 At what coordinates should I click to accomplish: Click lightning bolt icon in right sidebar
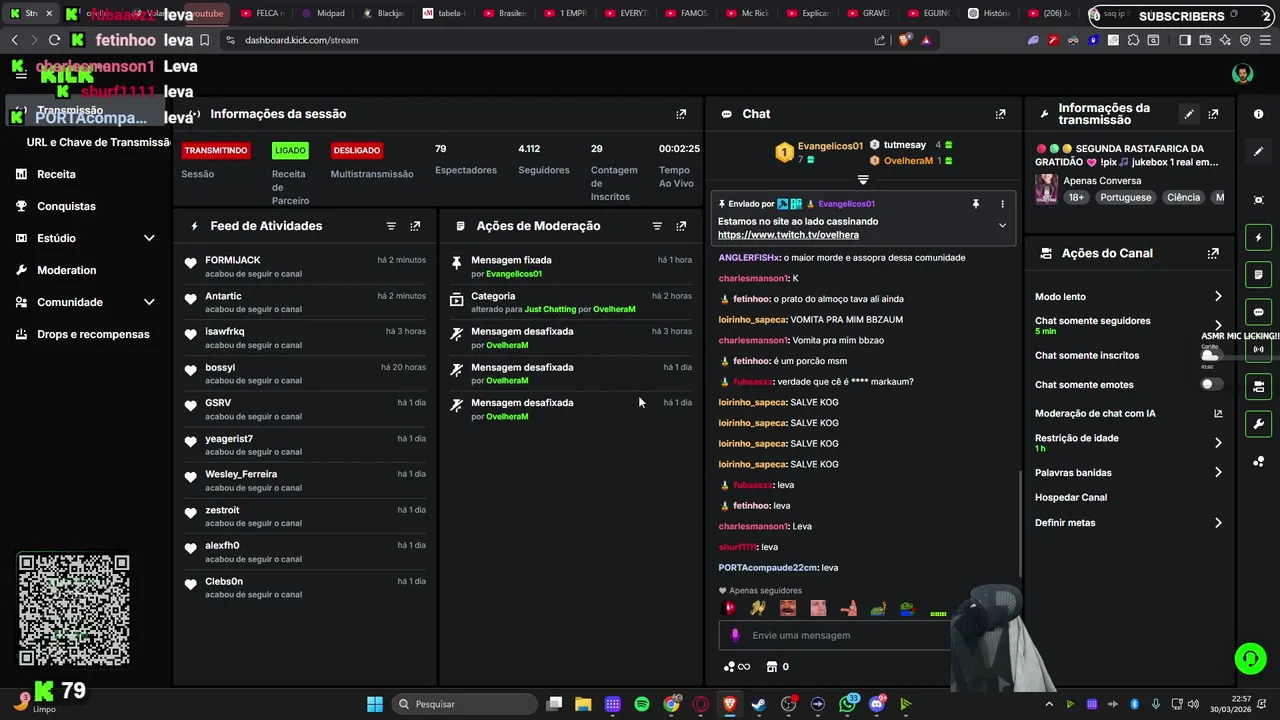coord(1258,238)
